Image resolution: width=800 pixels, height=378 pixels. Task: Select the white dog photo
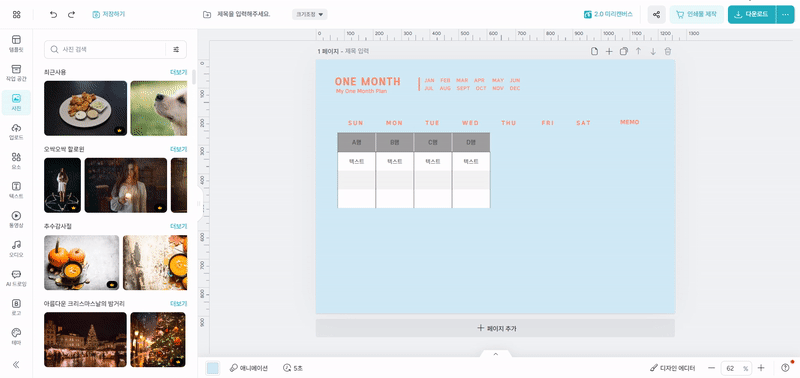[159, 108]
